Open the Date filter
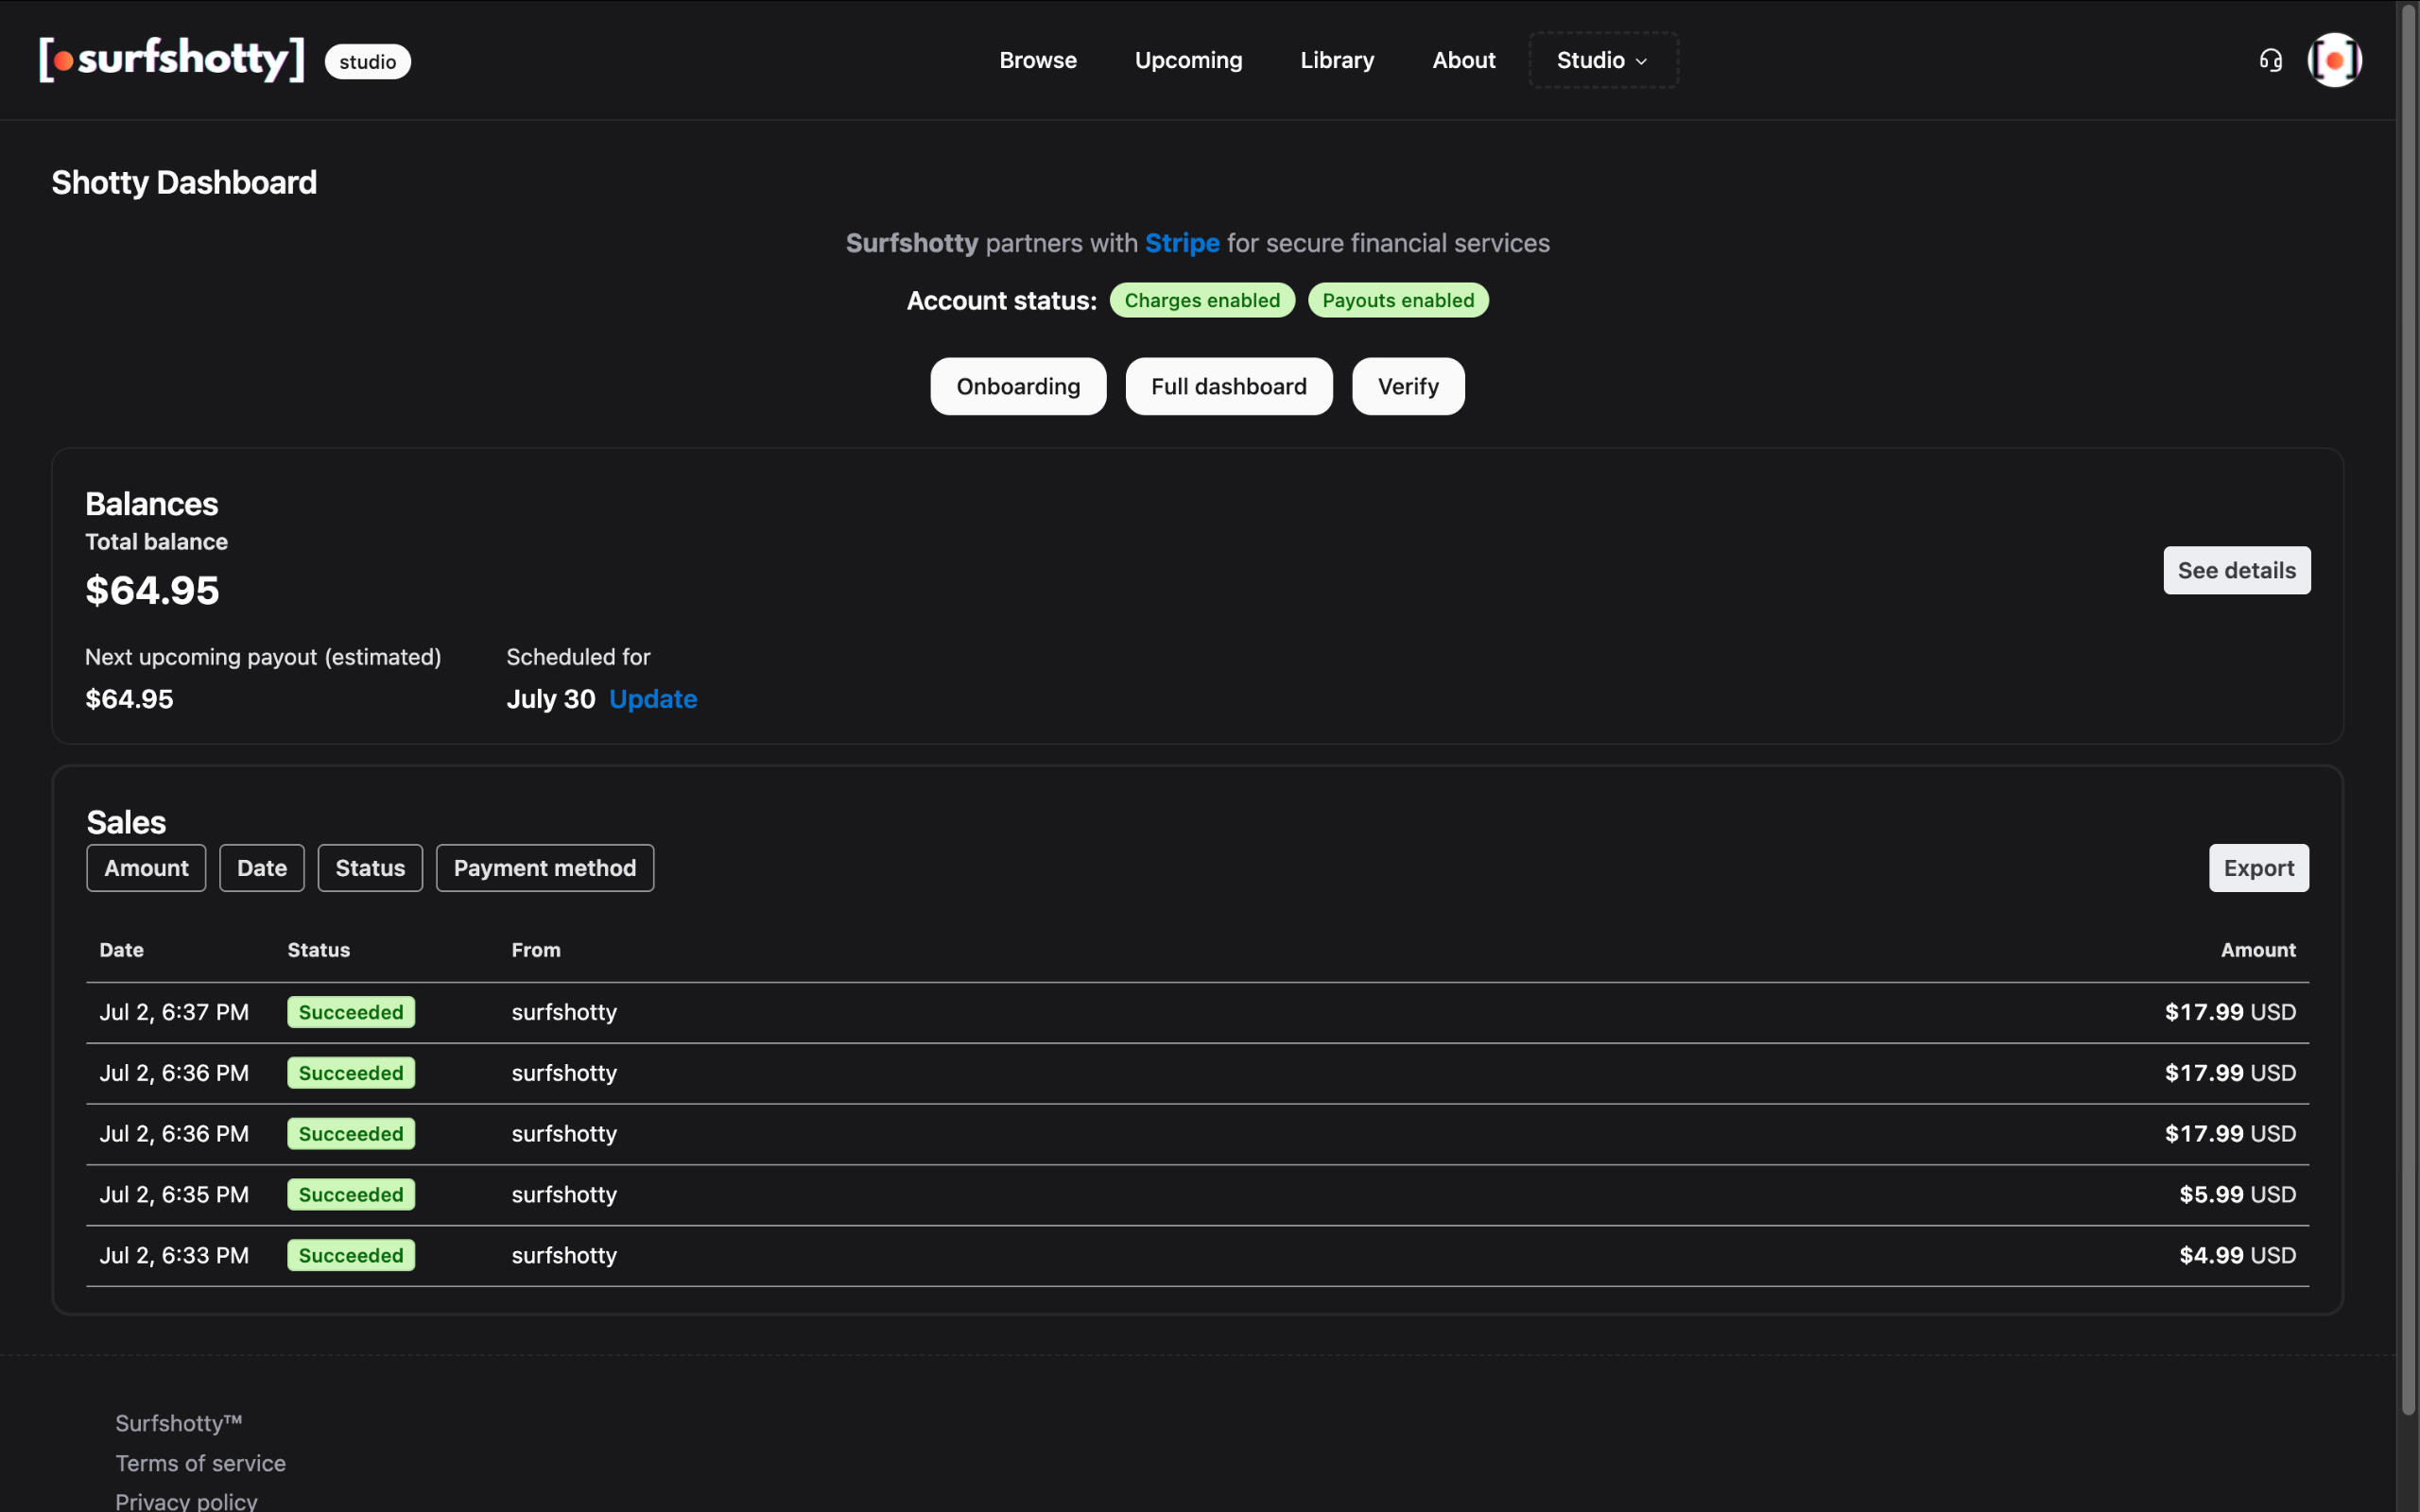The width and height of the screenshot is (2420, 1512). coord(262,868)
